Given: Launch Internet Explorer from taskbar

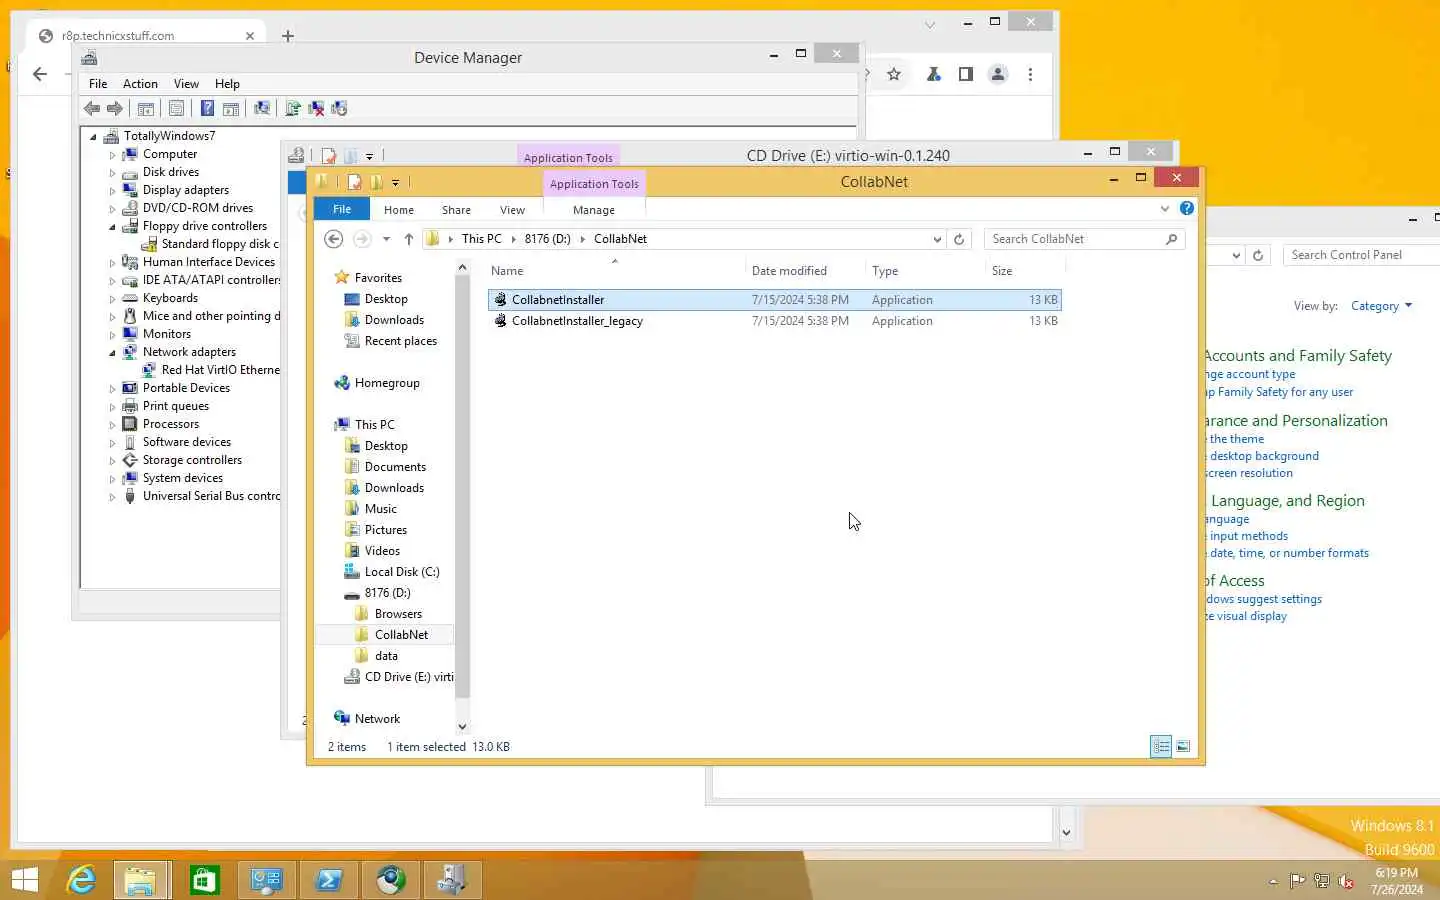Looking at the screenshot, I should pyautogui.click(x=81, y=880).
